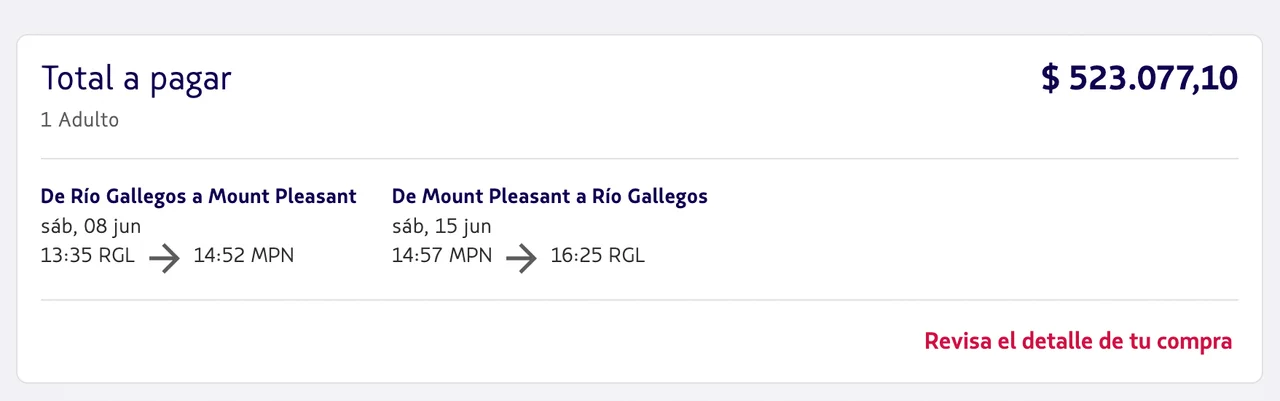Click the 13:35 RGL departure time
Viewport: 1280px width, 401px height.
pos(87,256)
